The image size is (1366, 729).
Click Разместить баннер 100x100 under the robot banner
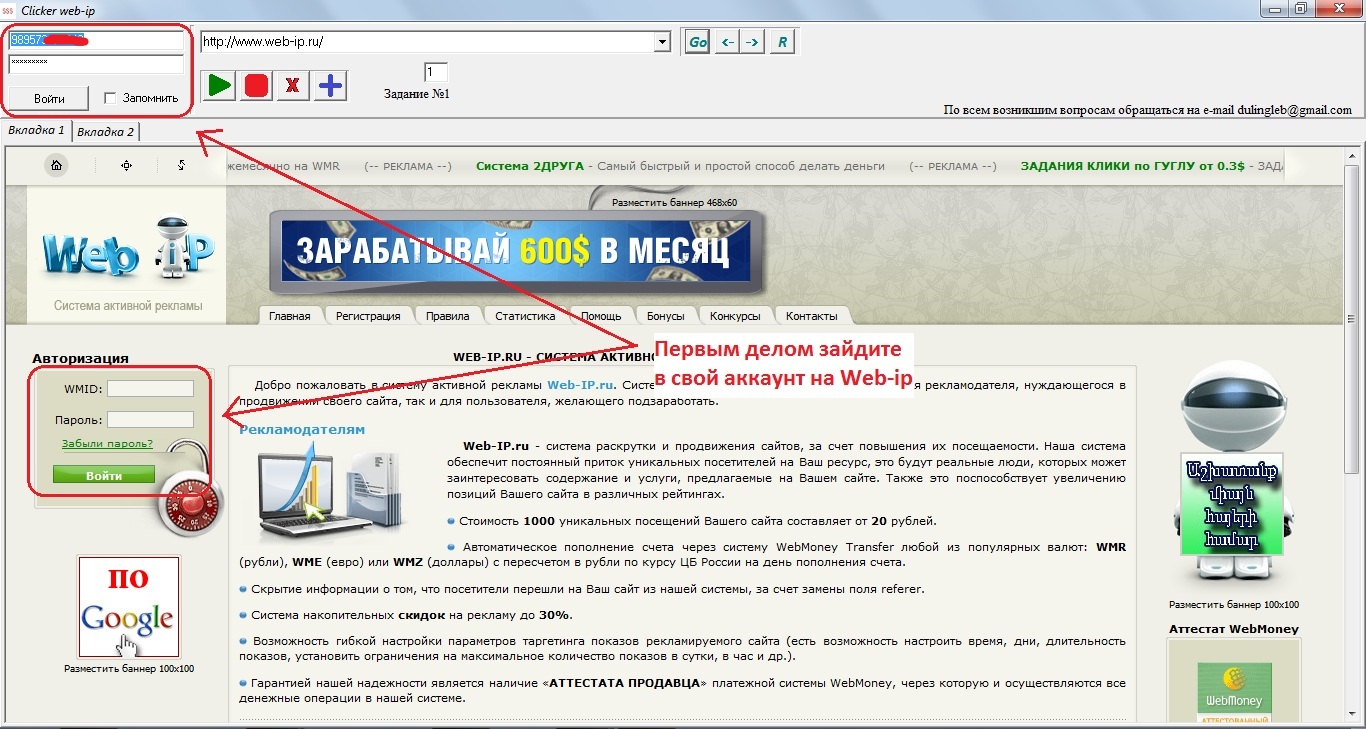[1234, 605]
